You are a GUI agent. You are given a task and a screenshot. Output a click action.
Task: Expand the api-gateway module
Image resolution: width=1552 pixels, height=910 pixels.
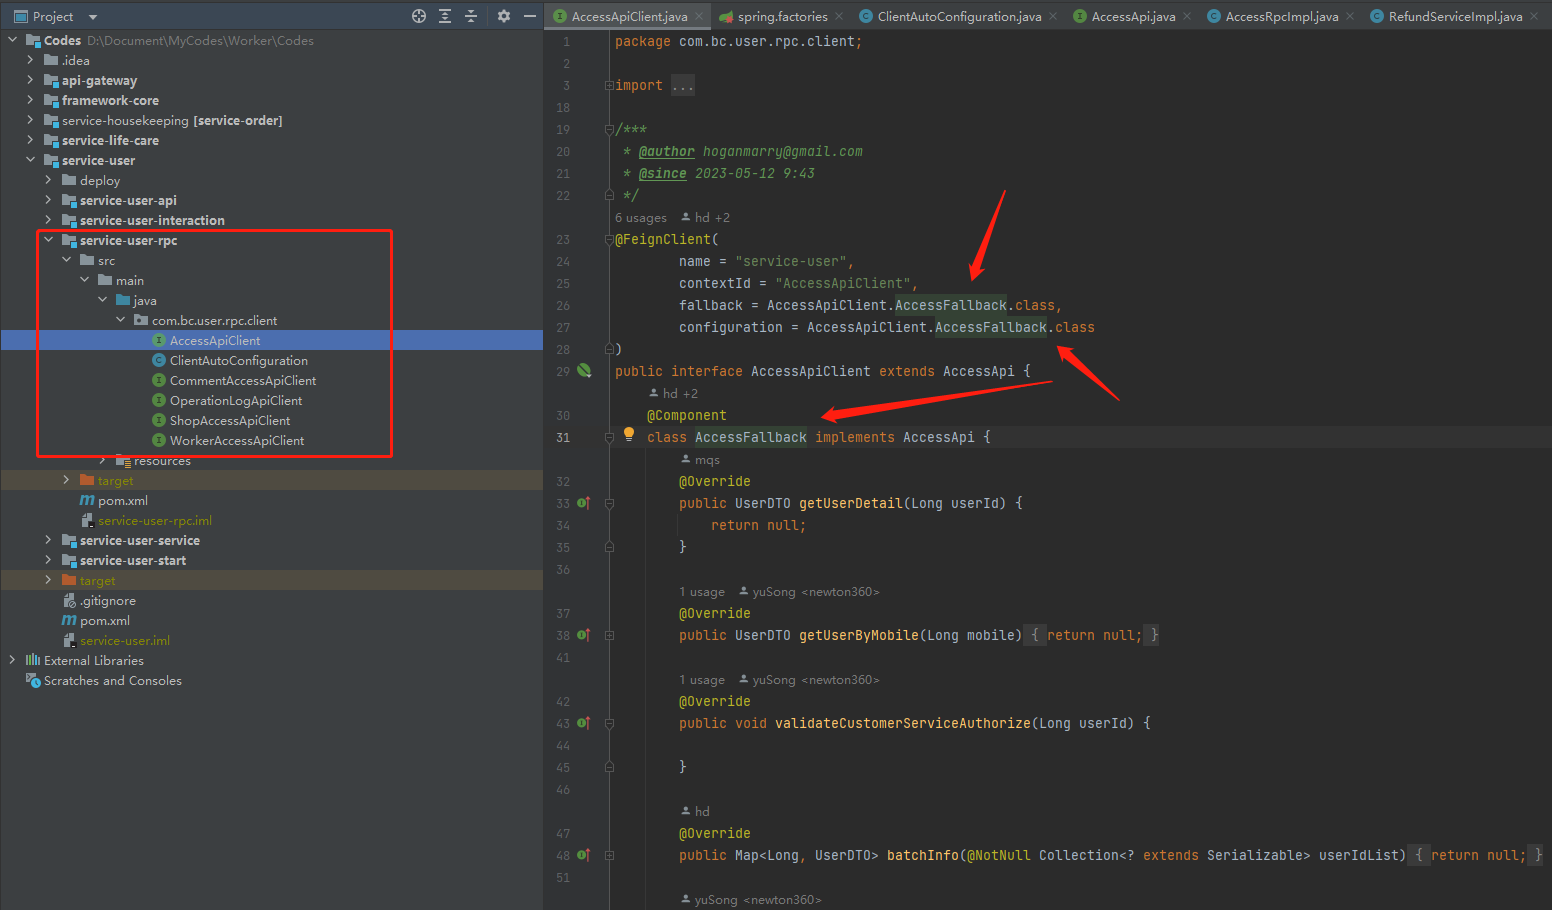30,80
